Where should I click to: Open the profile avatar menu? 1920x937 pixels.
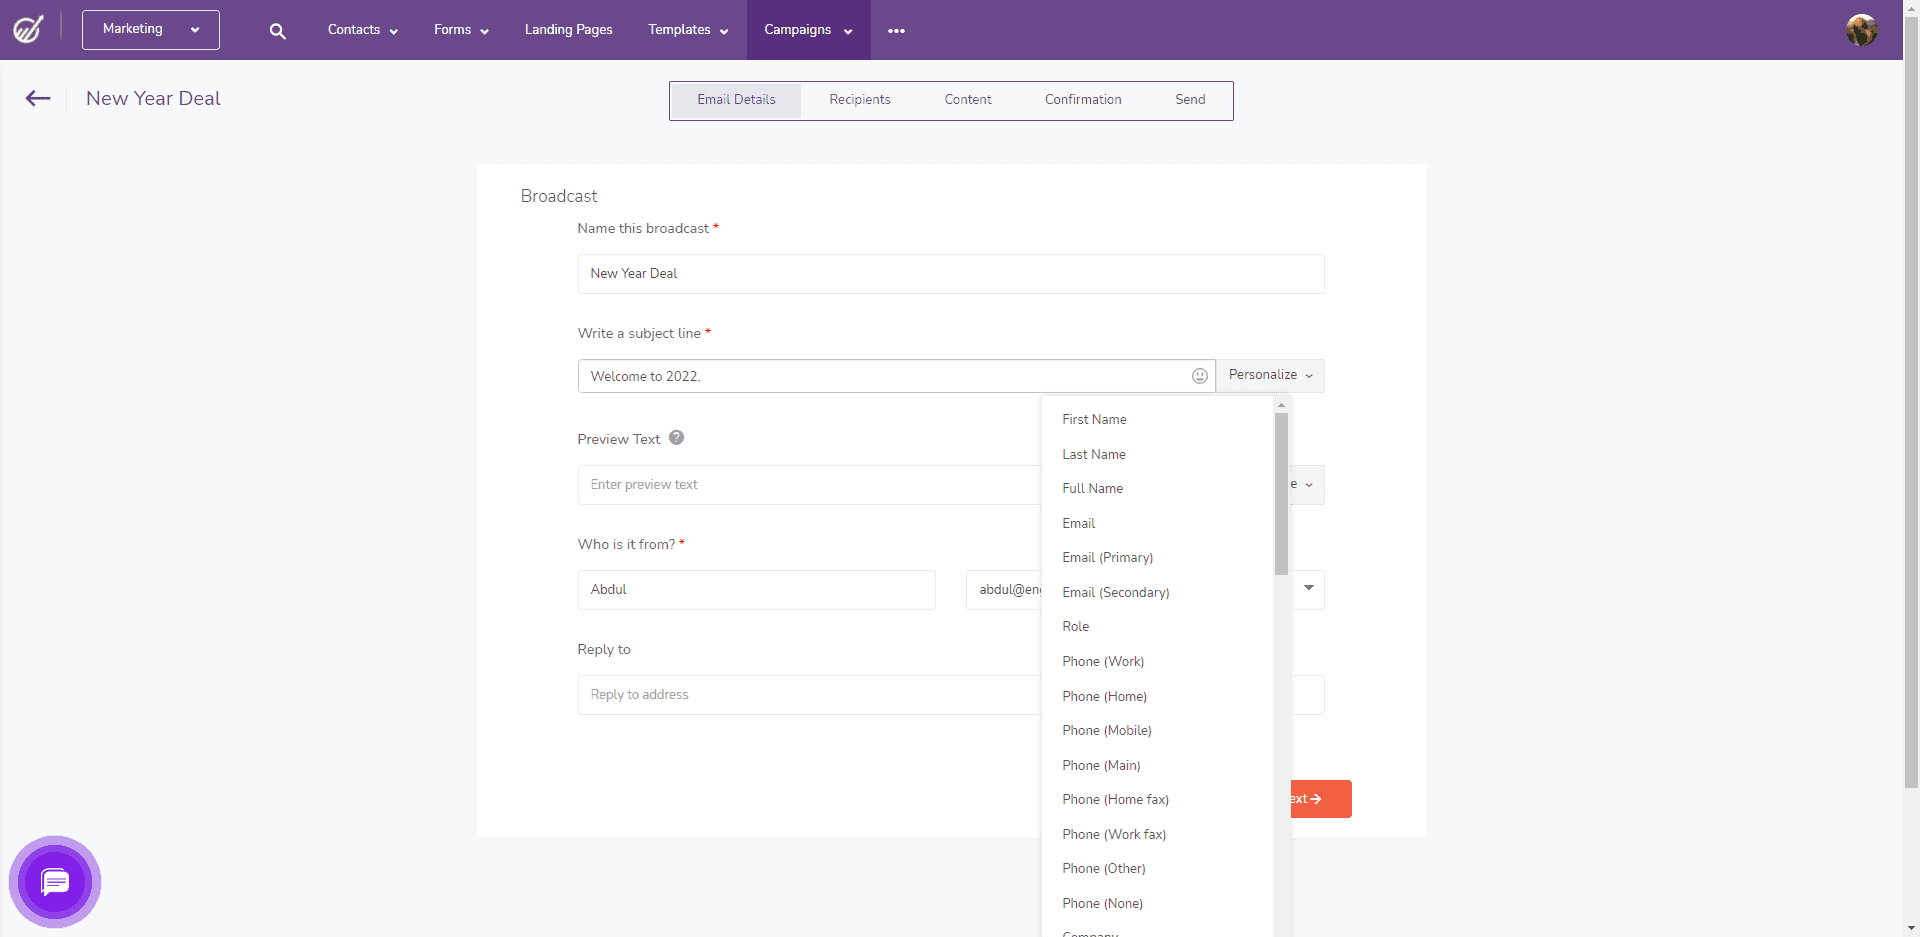point(1862,30)
